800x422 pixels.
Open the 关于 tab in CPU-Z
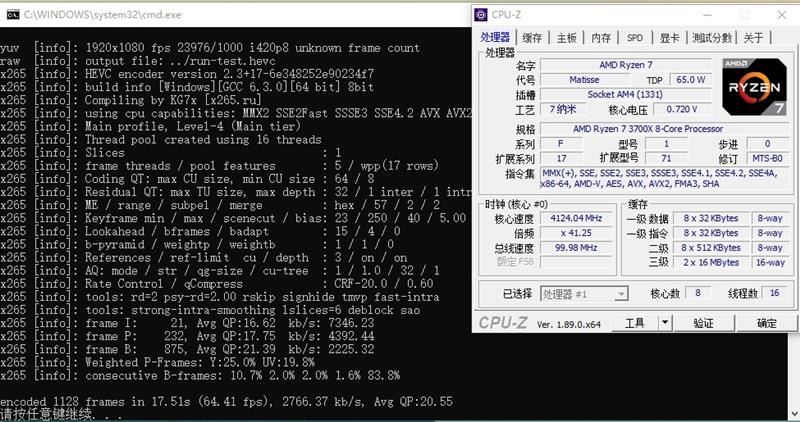(753, 38)
